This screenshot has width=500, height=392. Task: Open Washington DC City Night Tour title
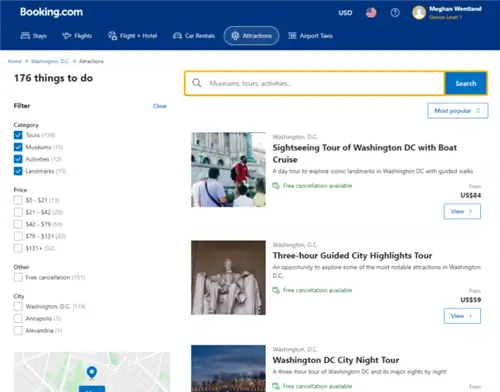(336, 360)
